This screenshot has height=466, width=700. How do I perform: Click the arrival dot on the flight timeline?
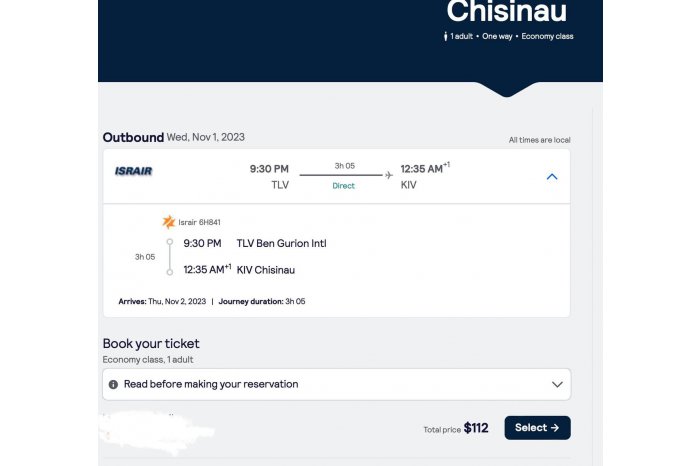[170, 272]
